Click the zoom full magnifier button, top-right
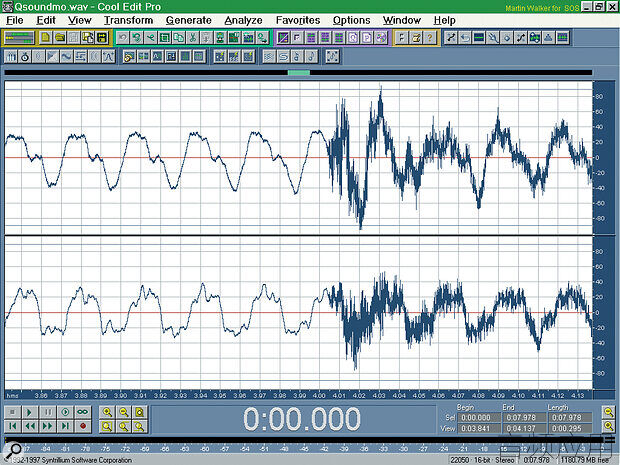 click(x=140, y=412)
